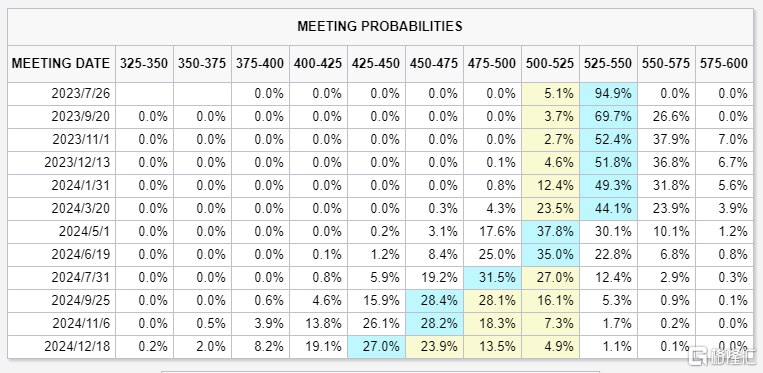Click the 450-475 column header
763x373 pixels.
pos(434,63)
